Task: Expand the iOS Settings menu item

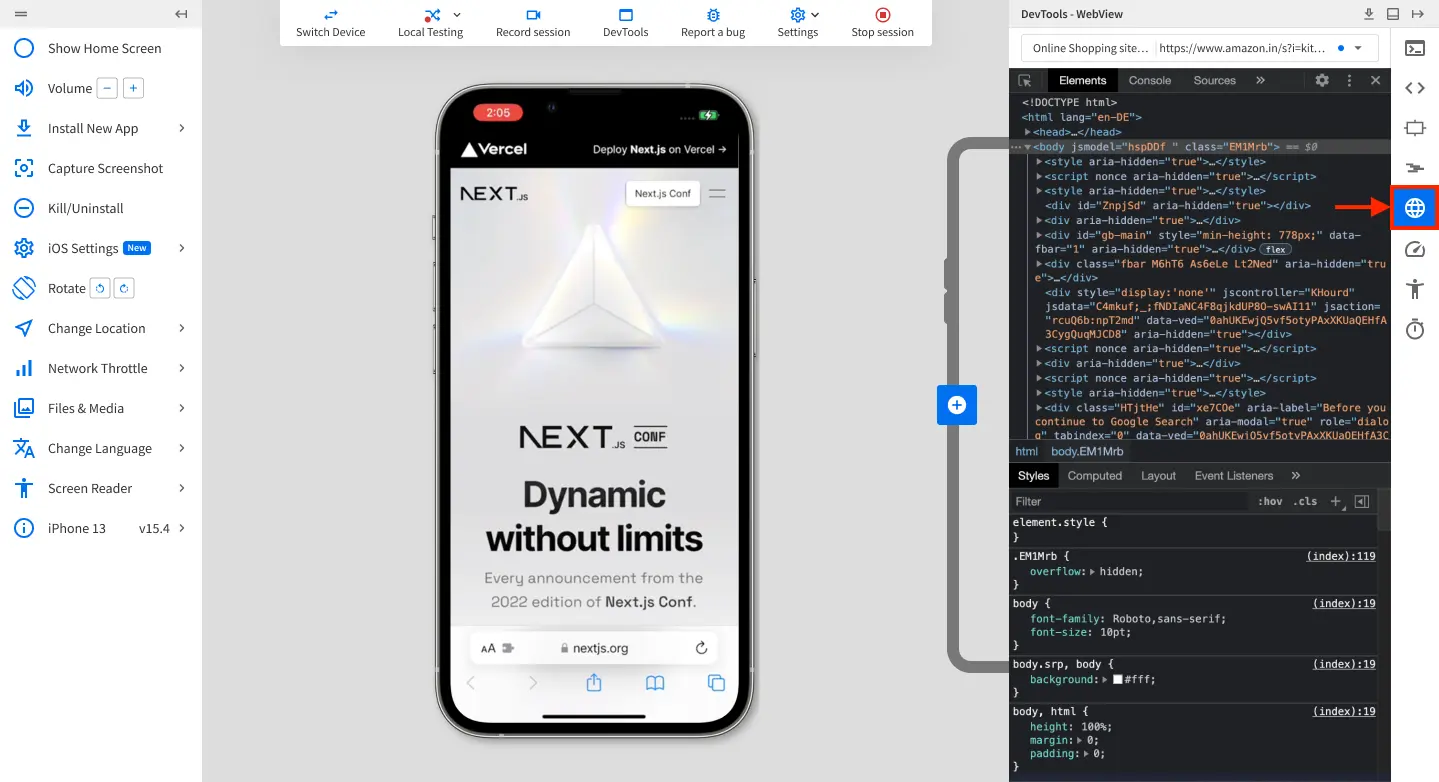Action: (x=98, y=248)
